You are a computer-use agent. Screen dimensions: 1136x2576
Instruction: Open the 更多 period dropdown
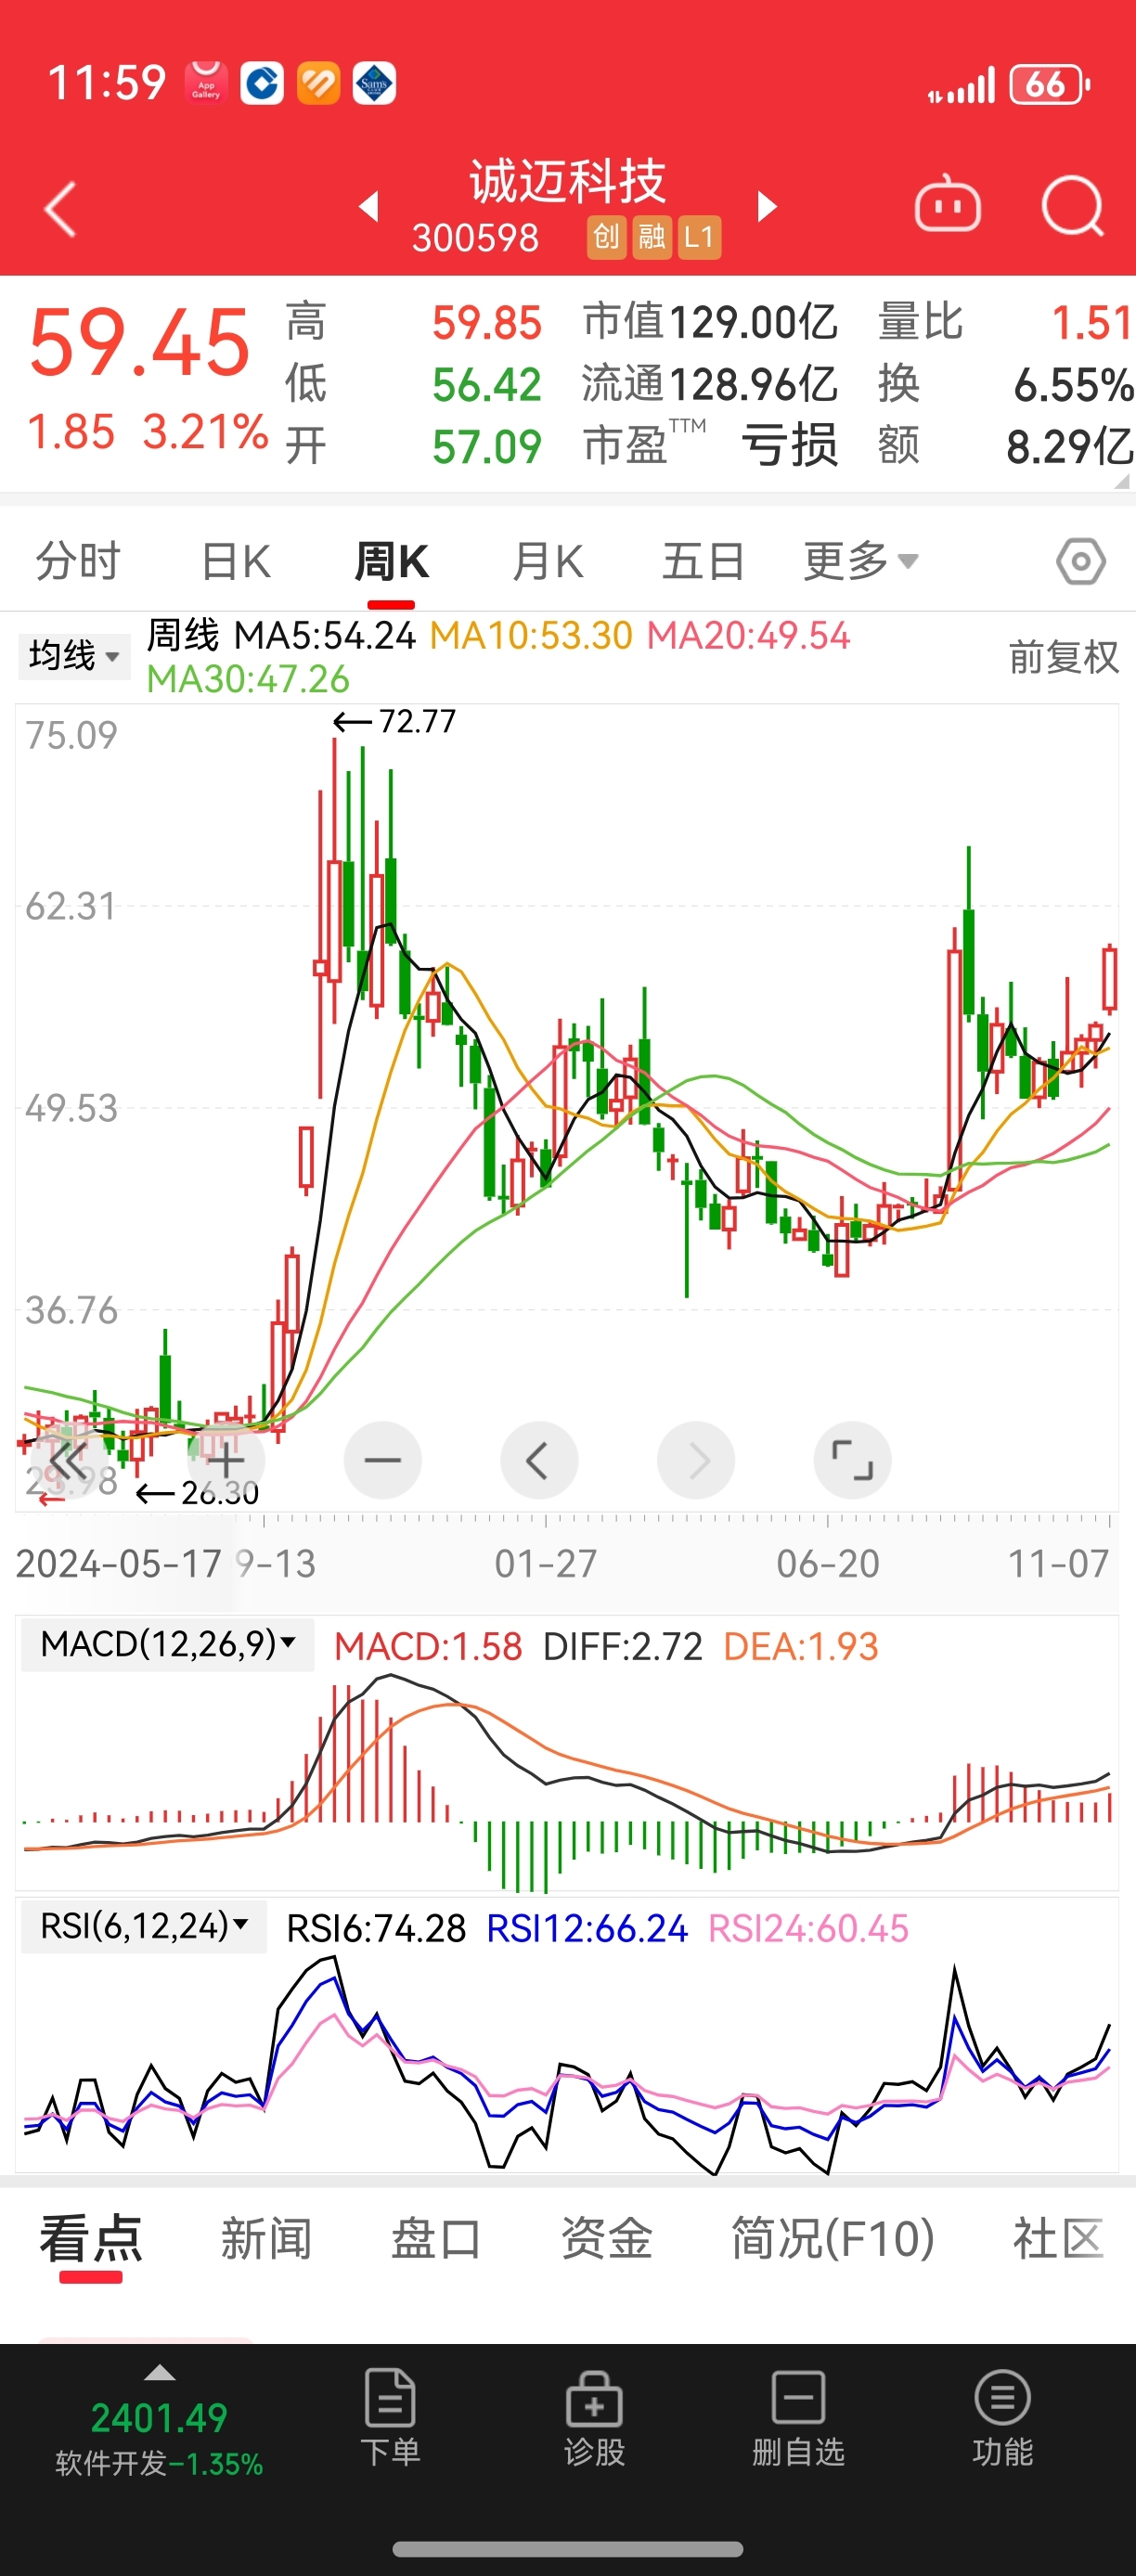point(861,561)
